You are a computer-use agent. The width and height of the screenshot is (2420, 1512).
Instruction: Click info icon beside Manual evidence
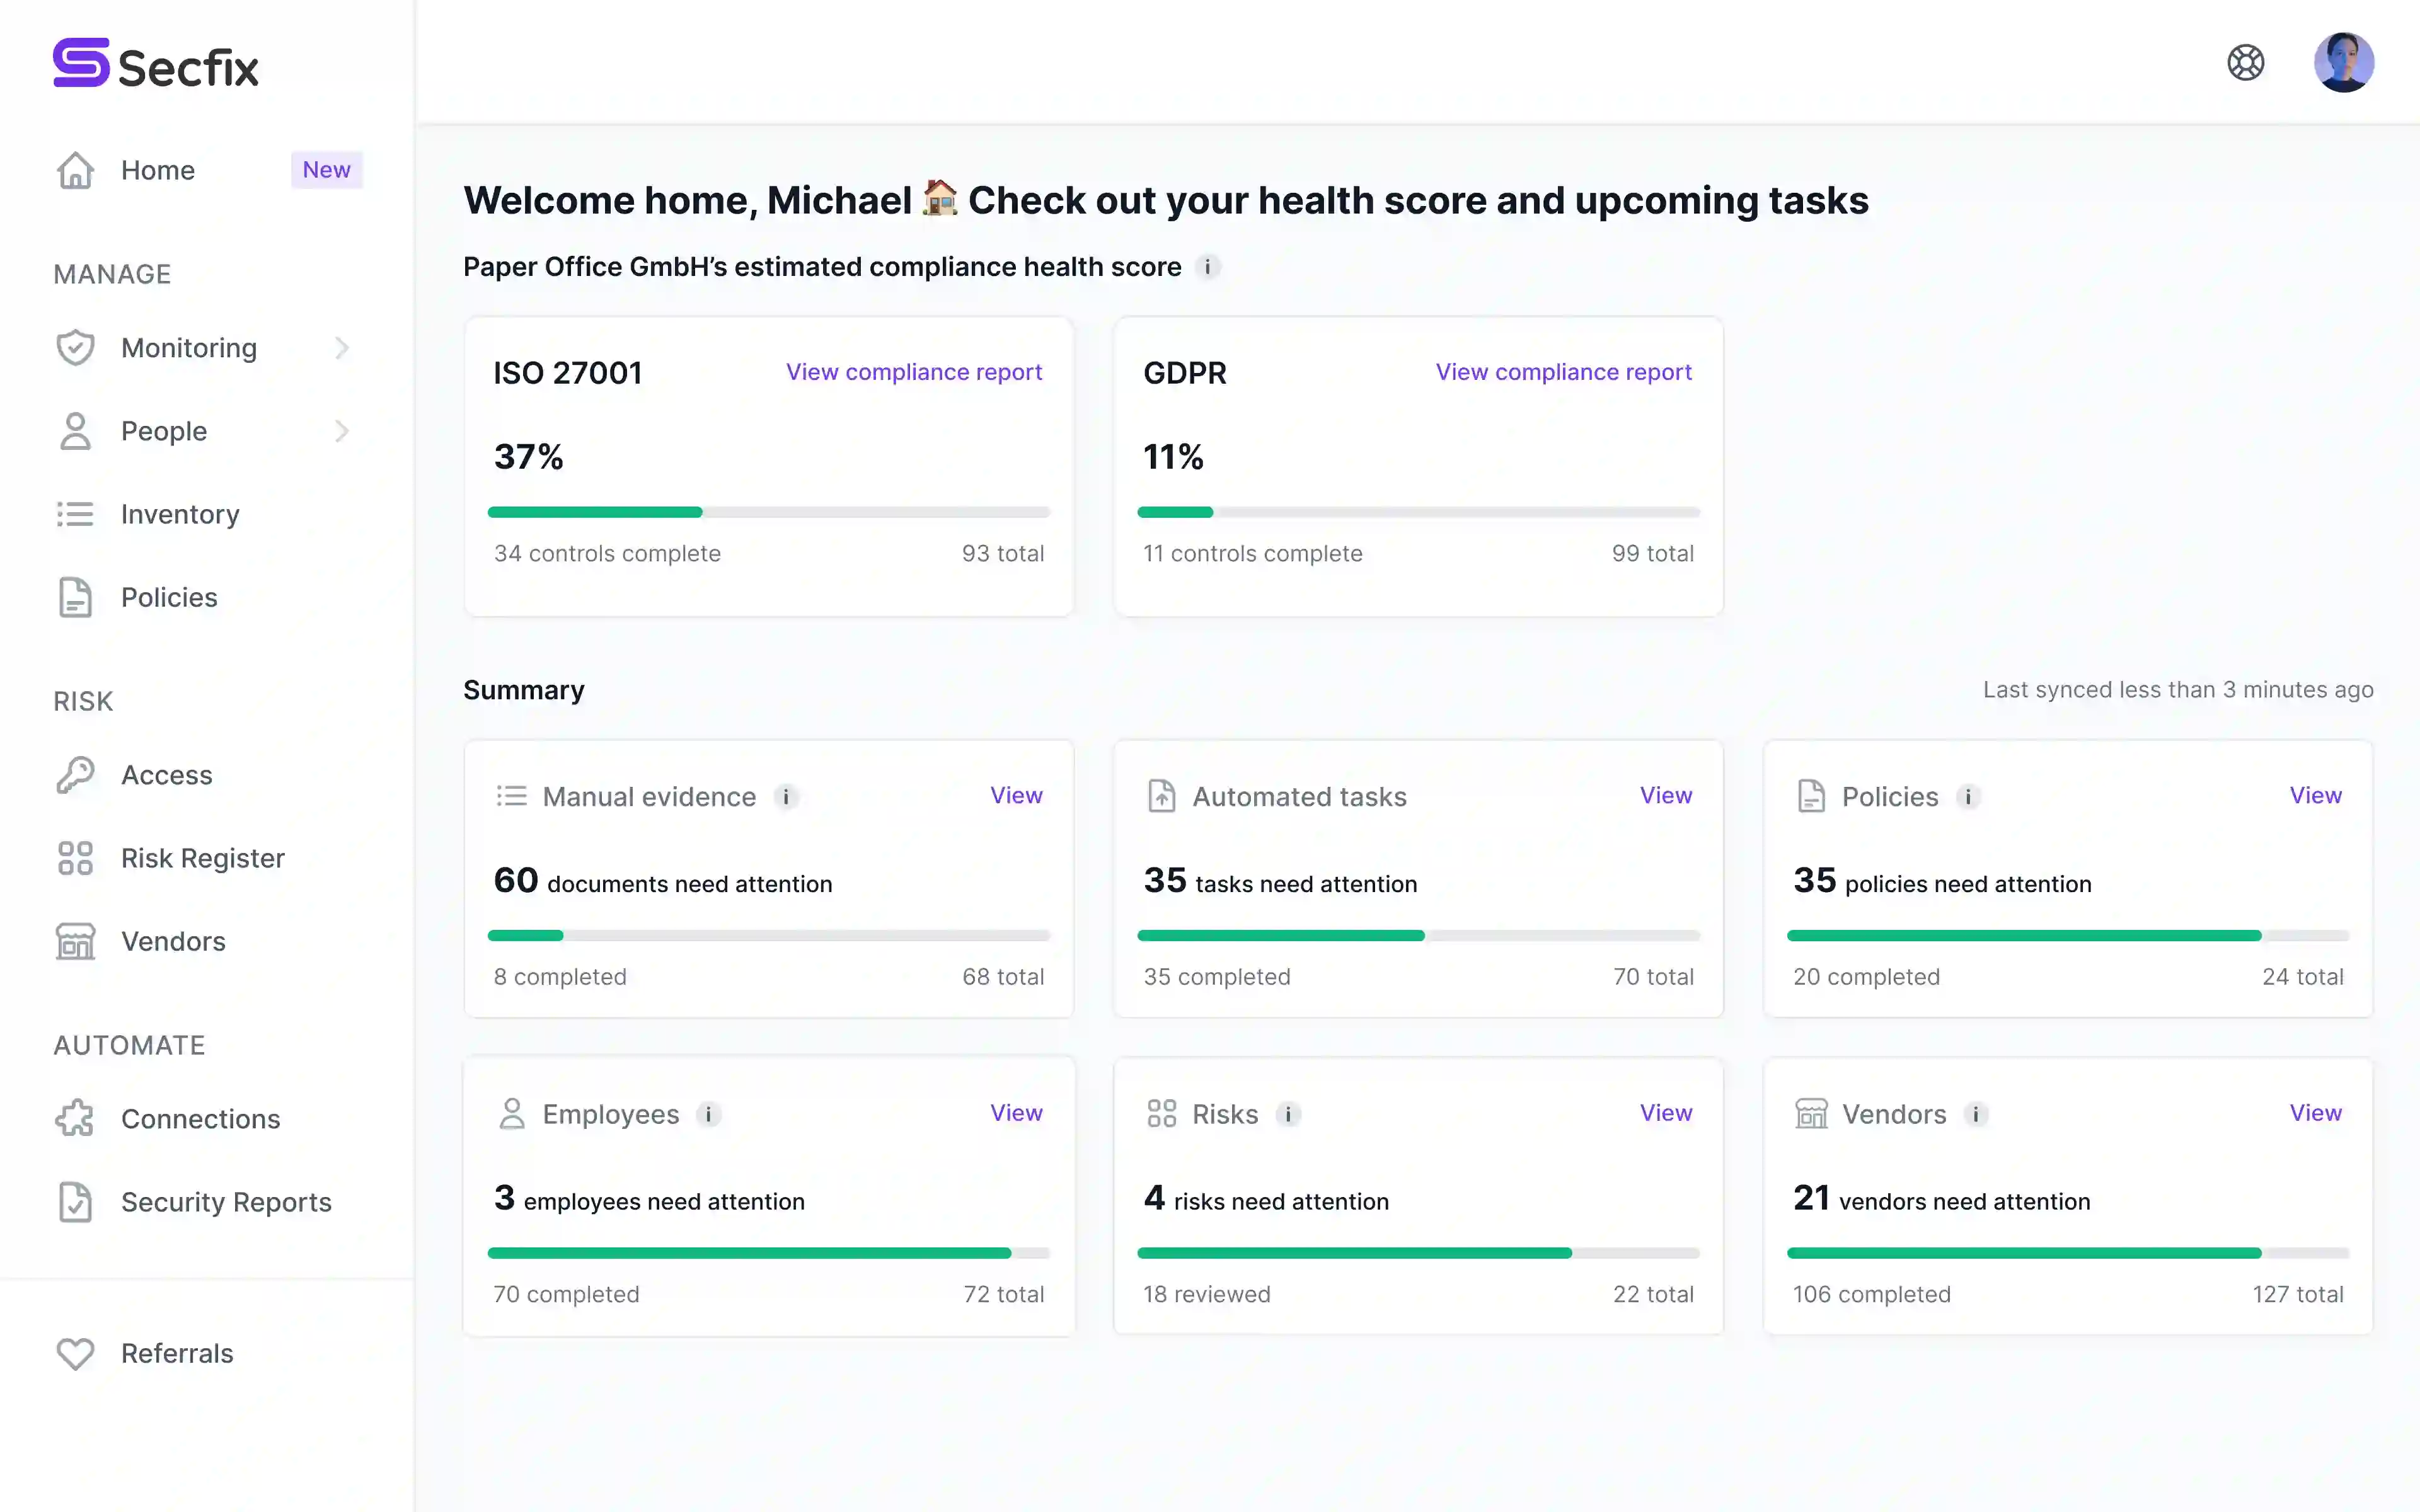(786, 797)
